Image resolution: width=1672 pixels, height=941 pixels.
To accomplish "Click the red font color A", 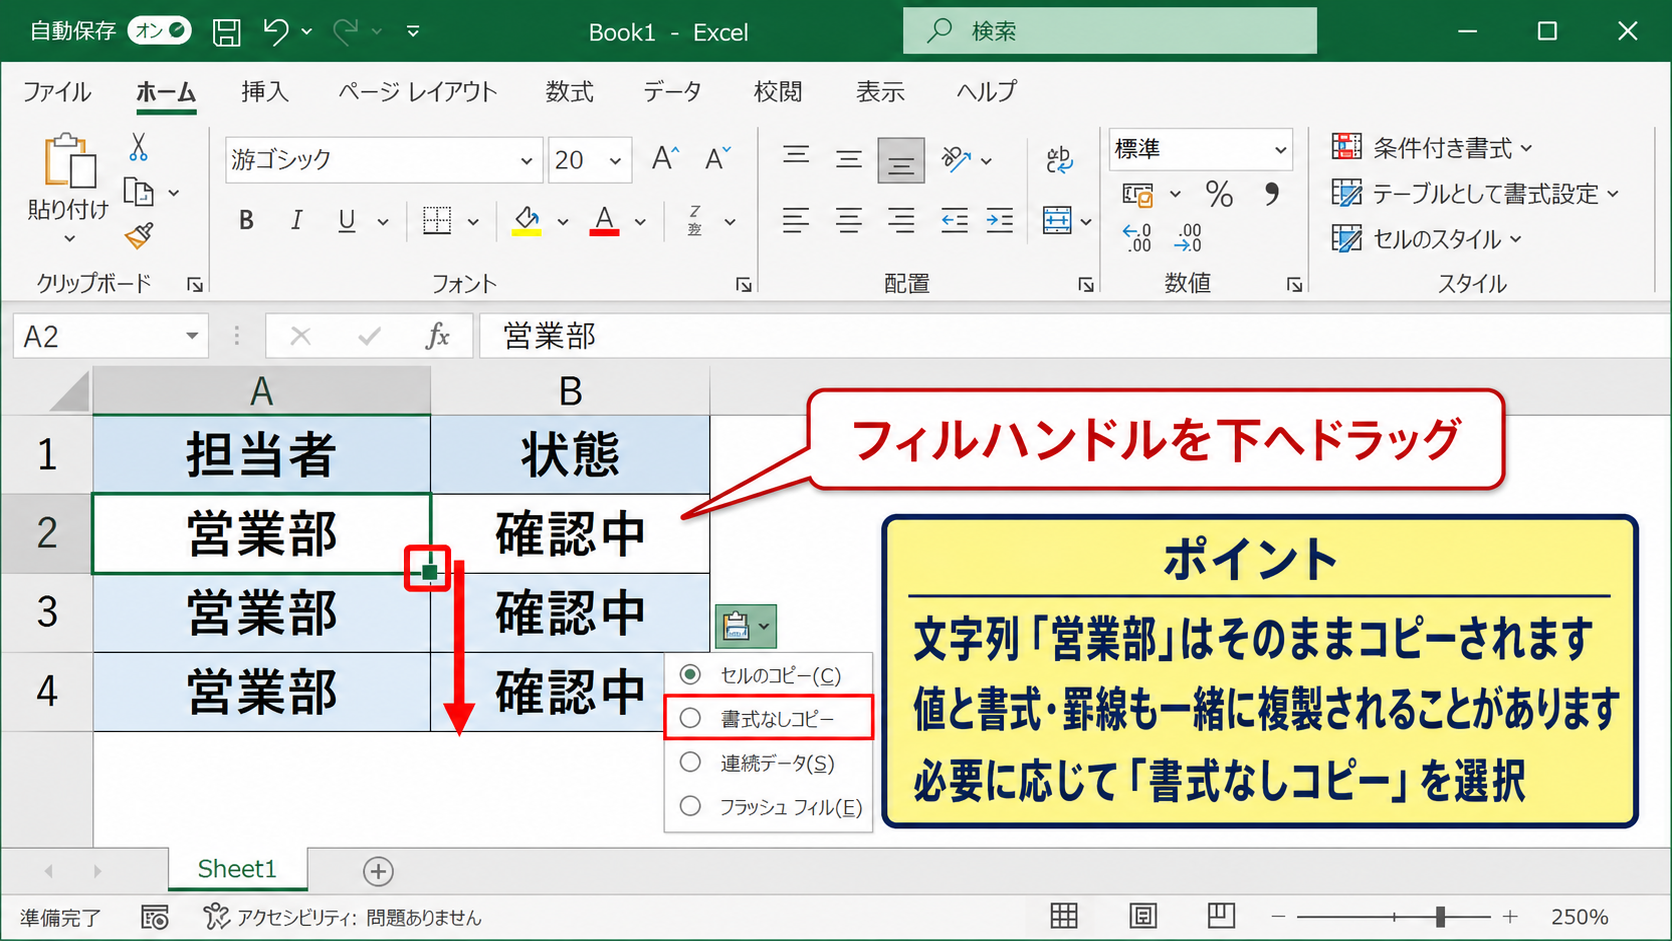I will click(x=604, y=221).
